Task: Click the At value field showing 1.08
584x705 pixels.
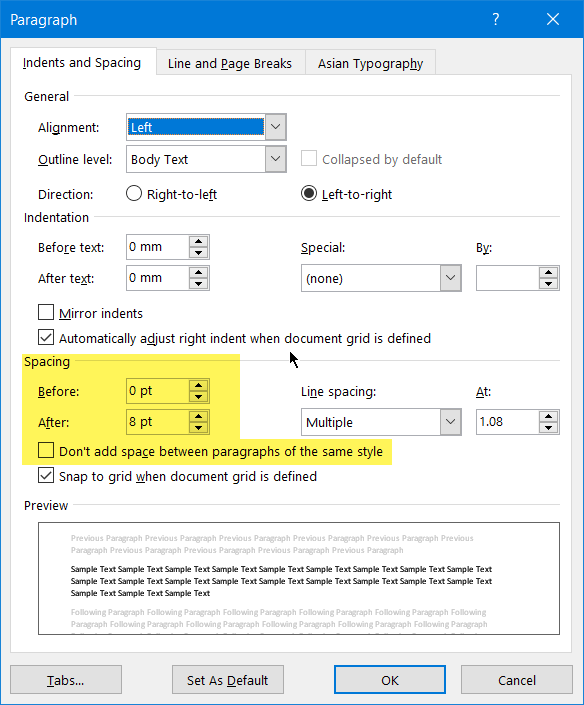Action: click(x=508, y=422)
